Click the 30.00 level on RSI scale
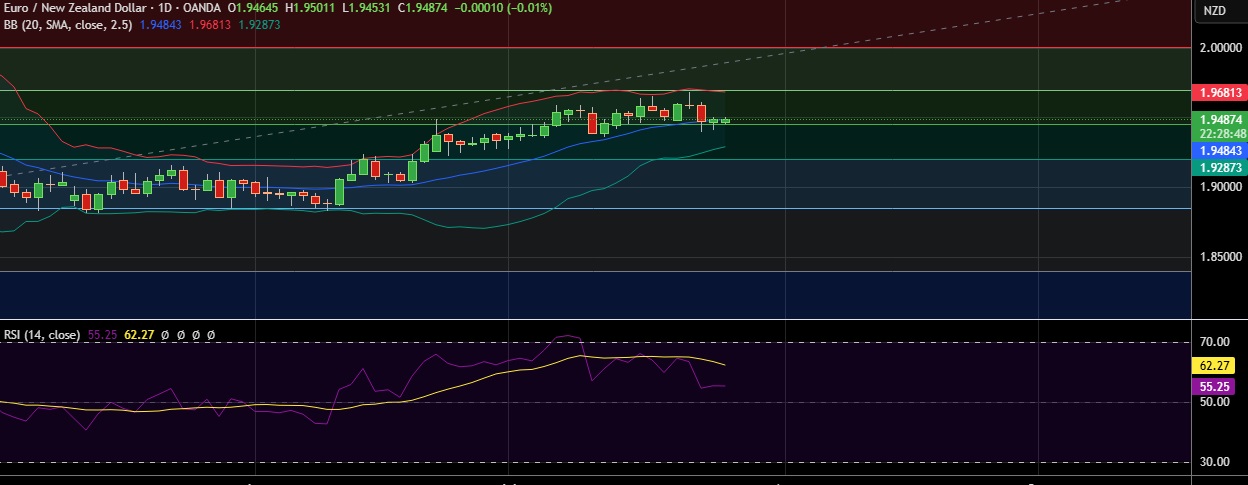This screenshot has height=485, width=1248. coord(1217,462)
